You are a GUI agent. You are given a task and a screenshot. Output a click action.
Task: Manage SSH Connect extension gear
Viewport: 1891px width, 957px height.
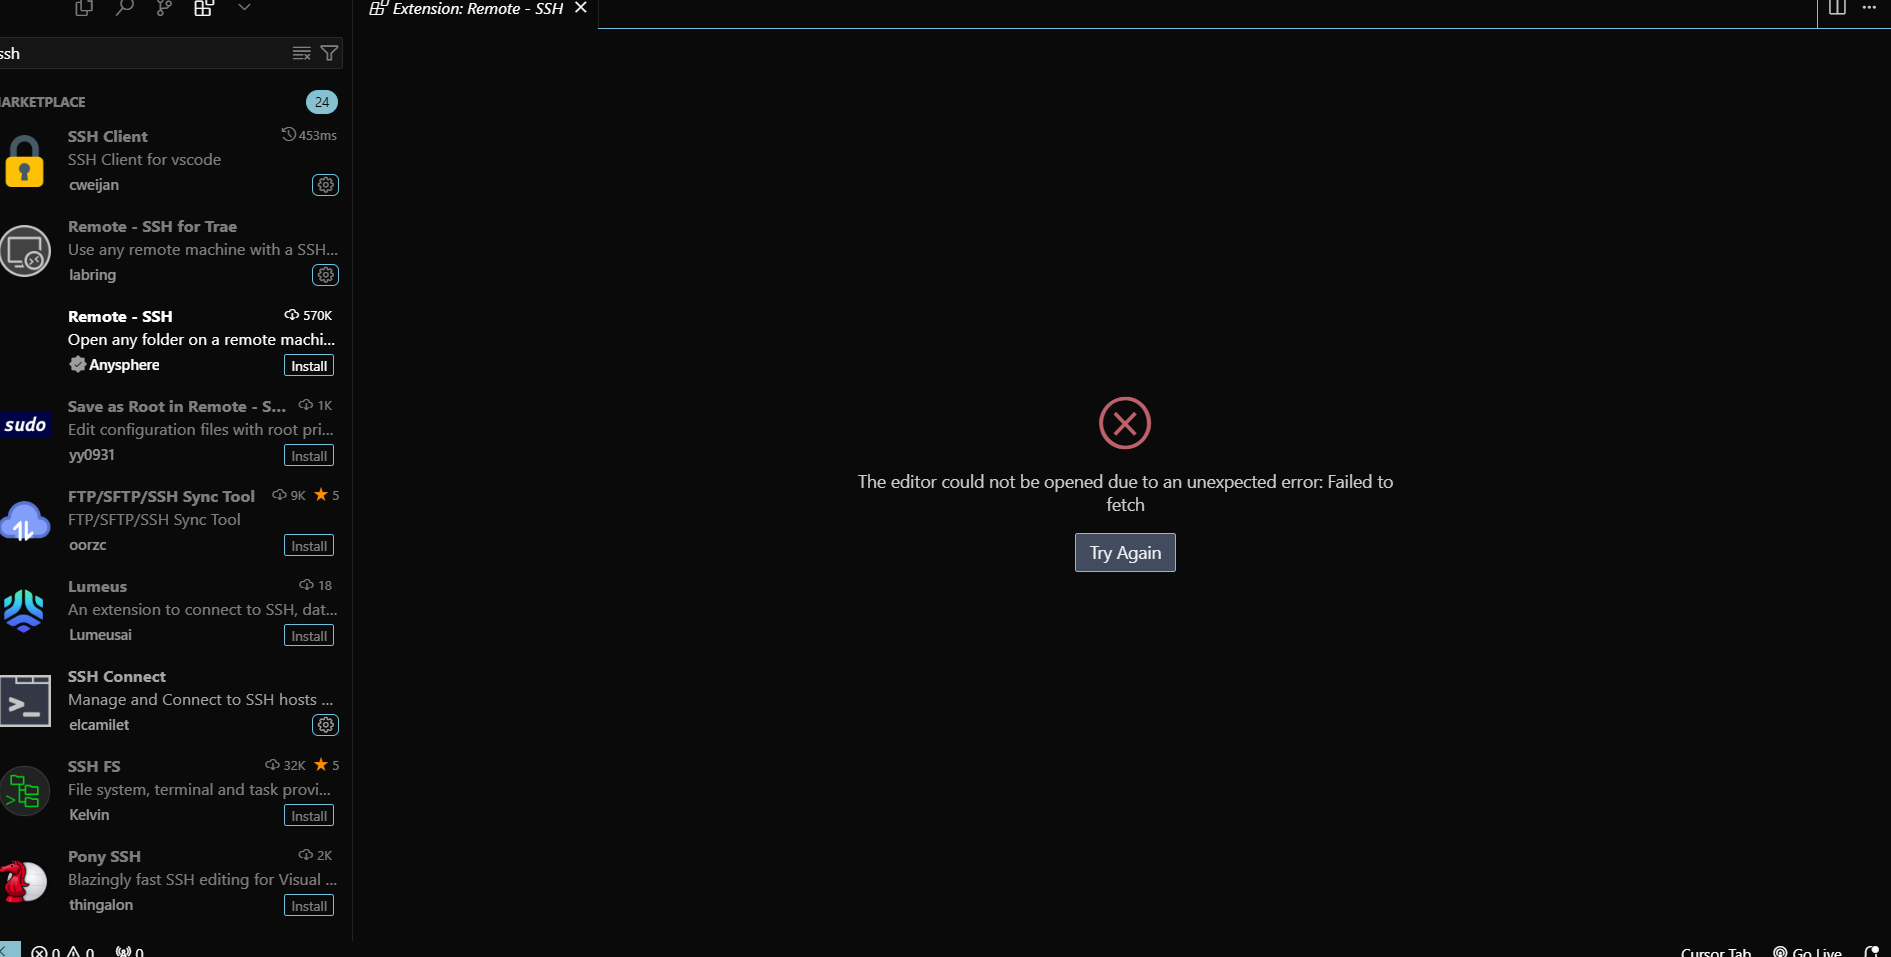[x=326, y=725]
